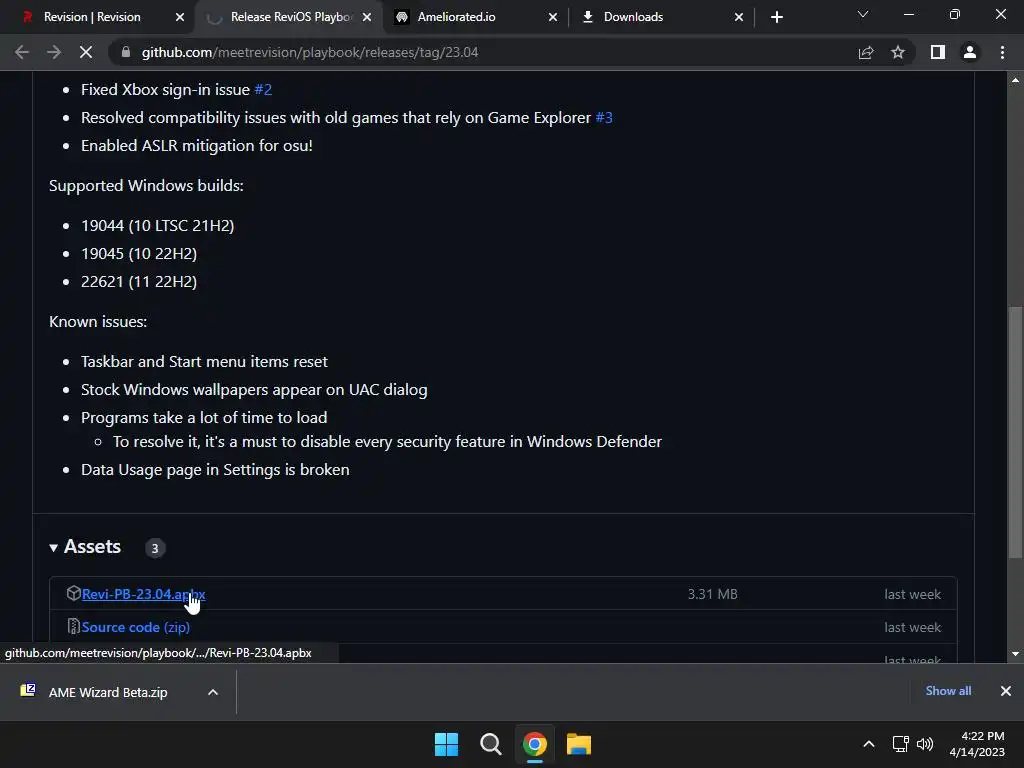This screenshot has width=1024, height=768.
Task: Close the downloads bar
Action: 1006,691
